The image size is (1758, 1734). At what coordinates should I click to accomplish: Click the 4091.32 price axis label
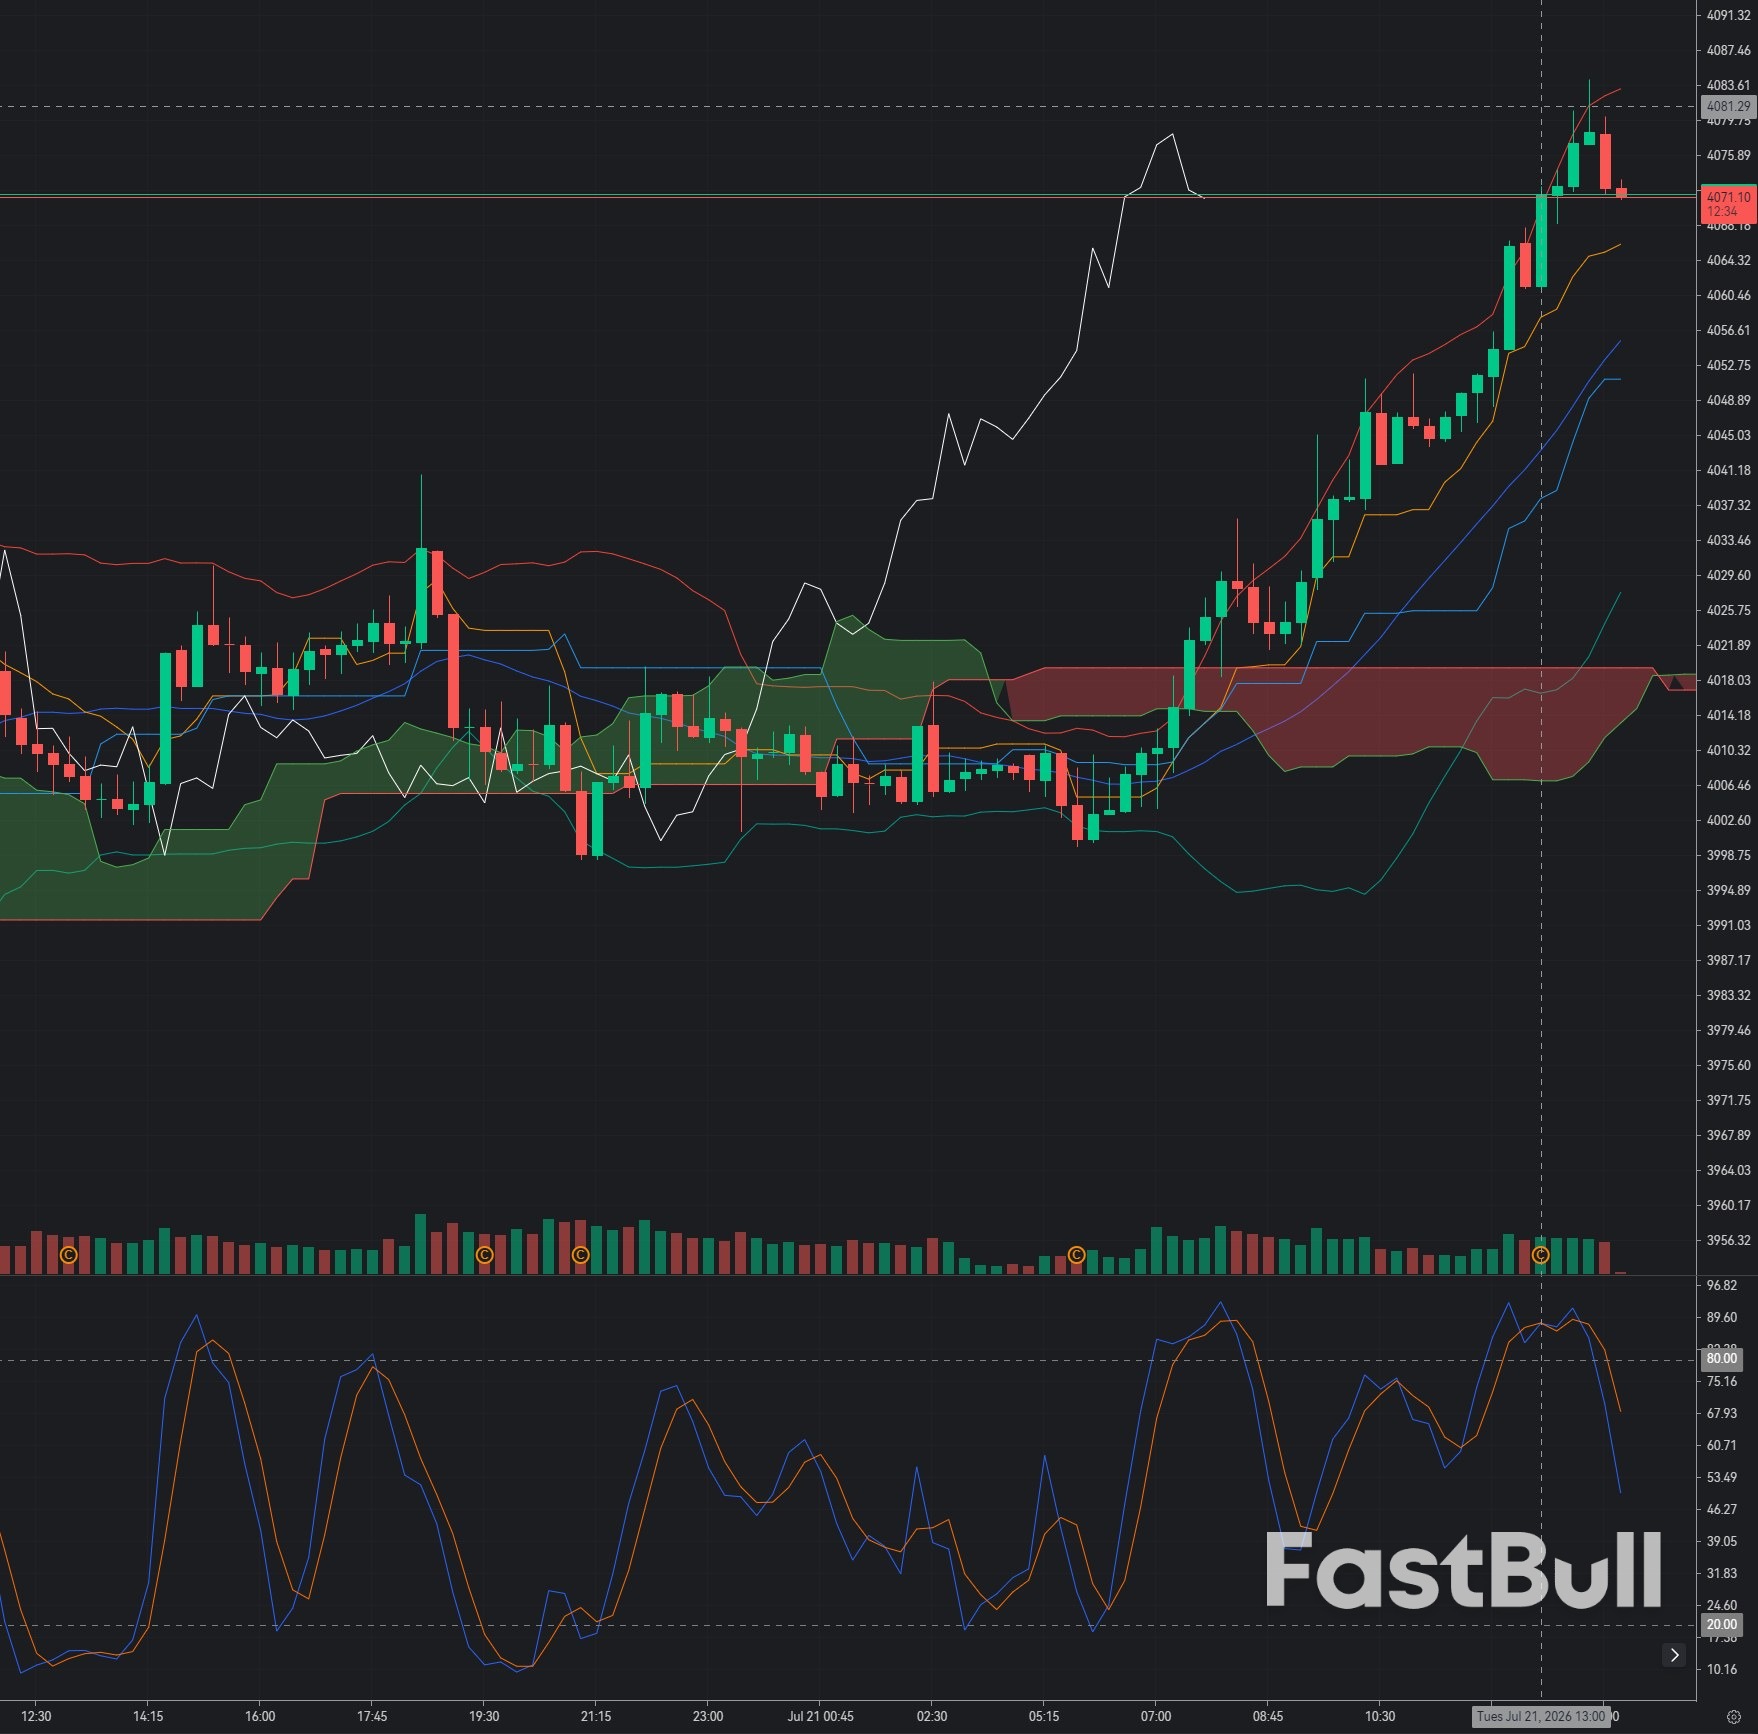tap(1728, 15)
